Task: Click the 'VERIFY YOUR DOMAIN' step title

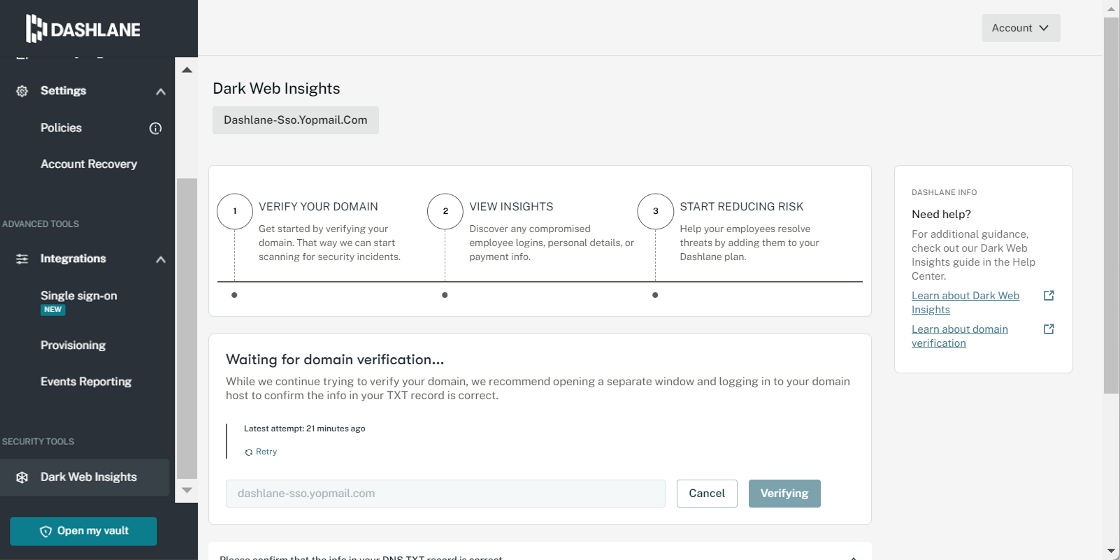Action: 319,207
